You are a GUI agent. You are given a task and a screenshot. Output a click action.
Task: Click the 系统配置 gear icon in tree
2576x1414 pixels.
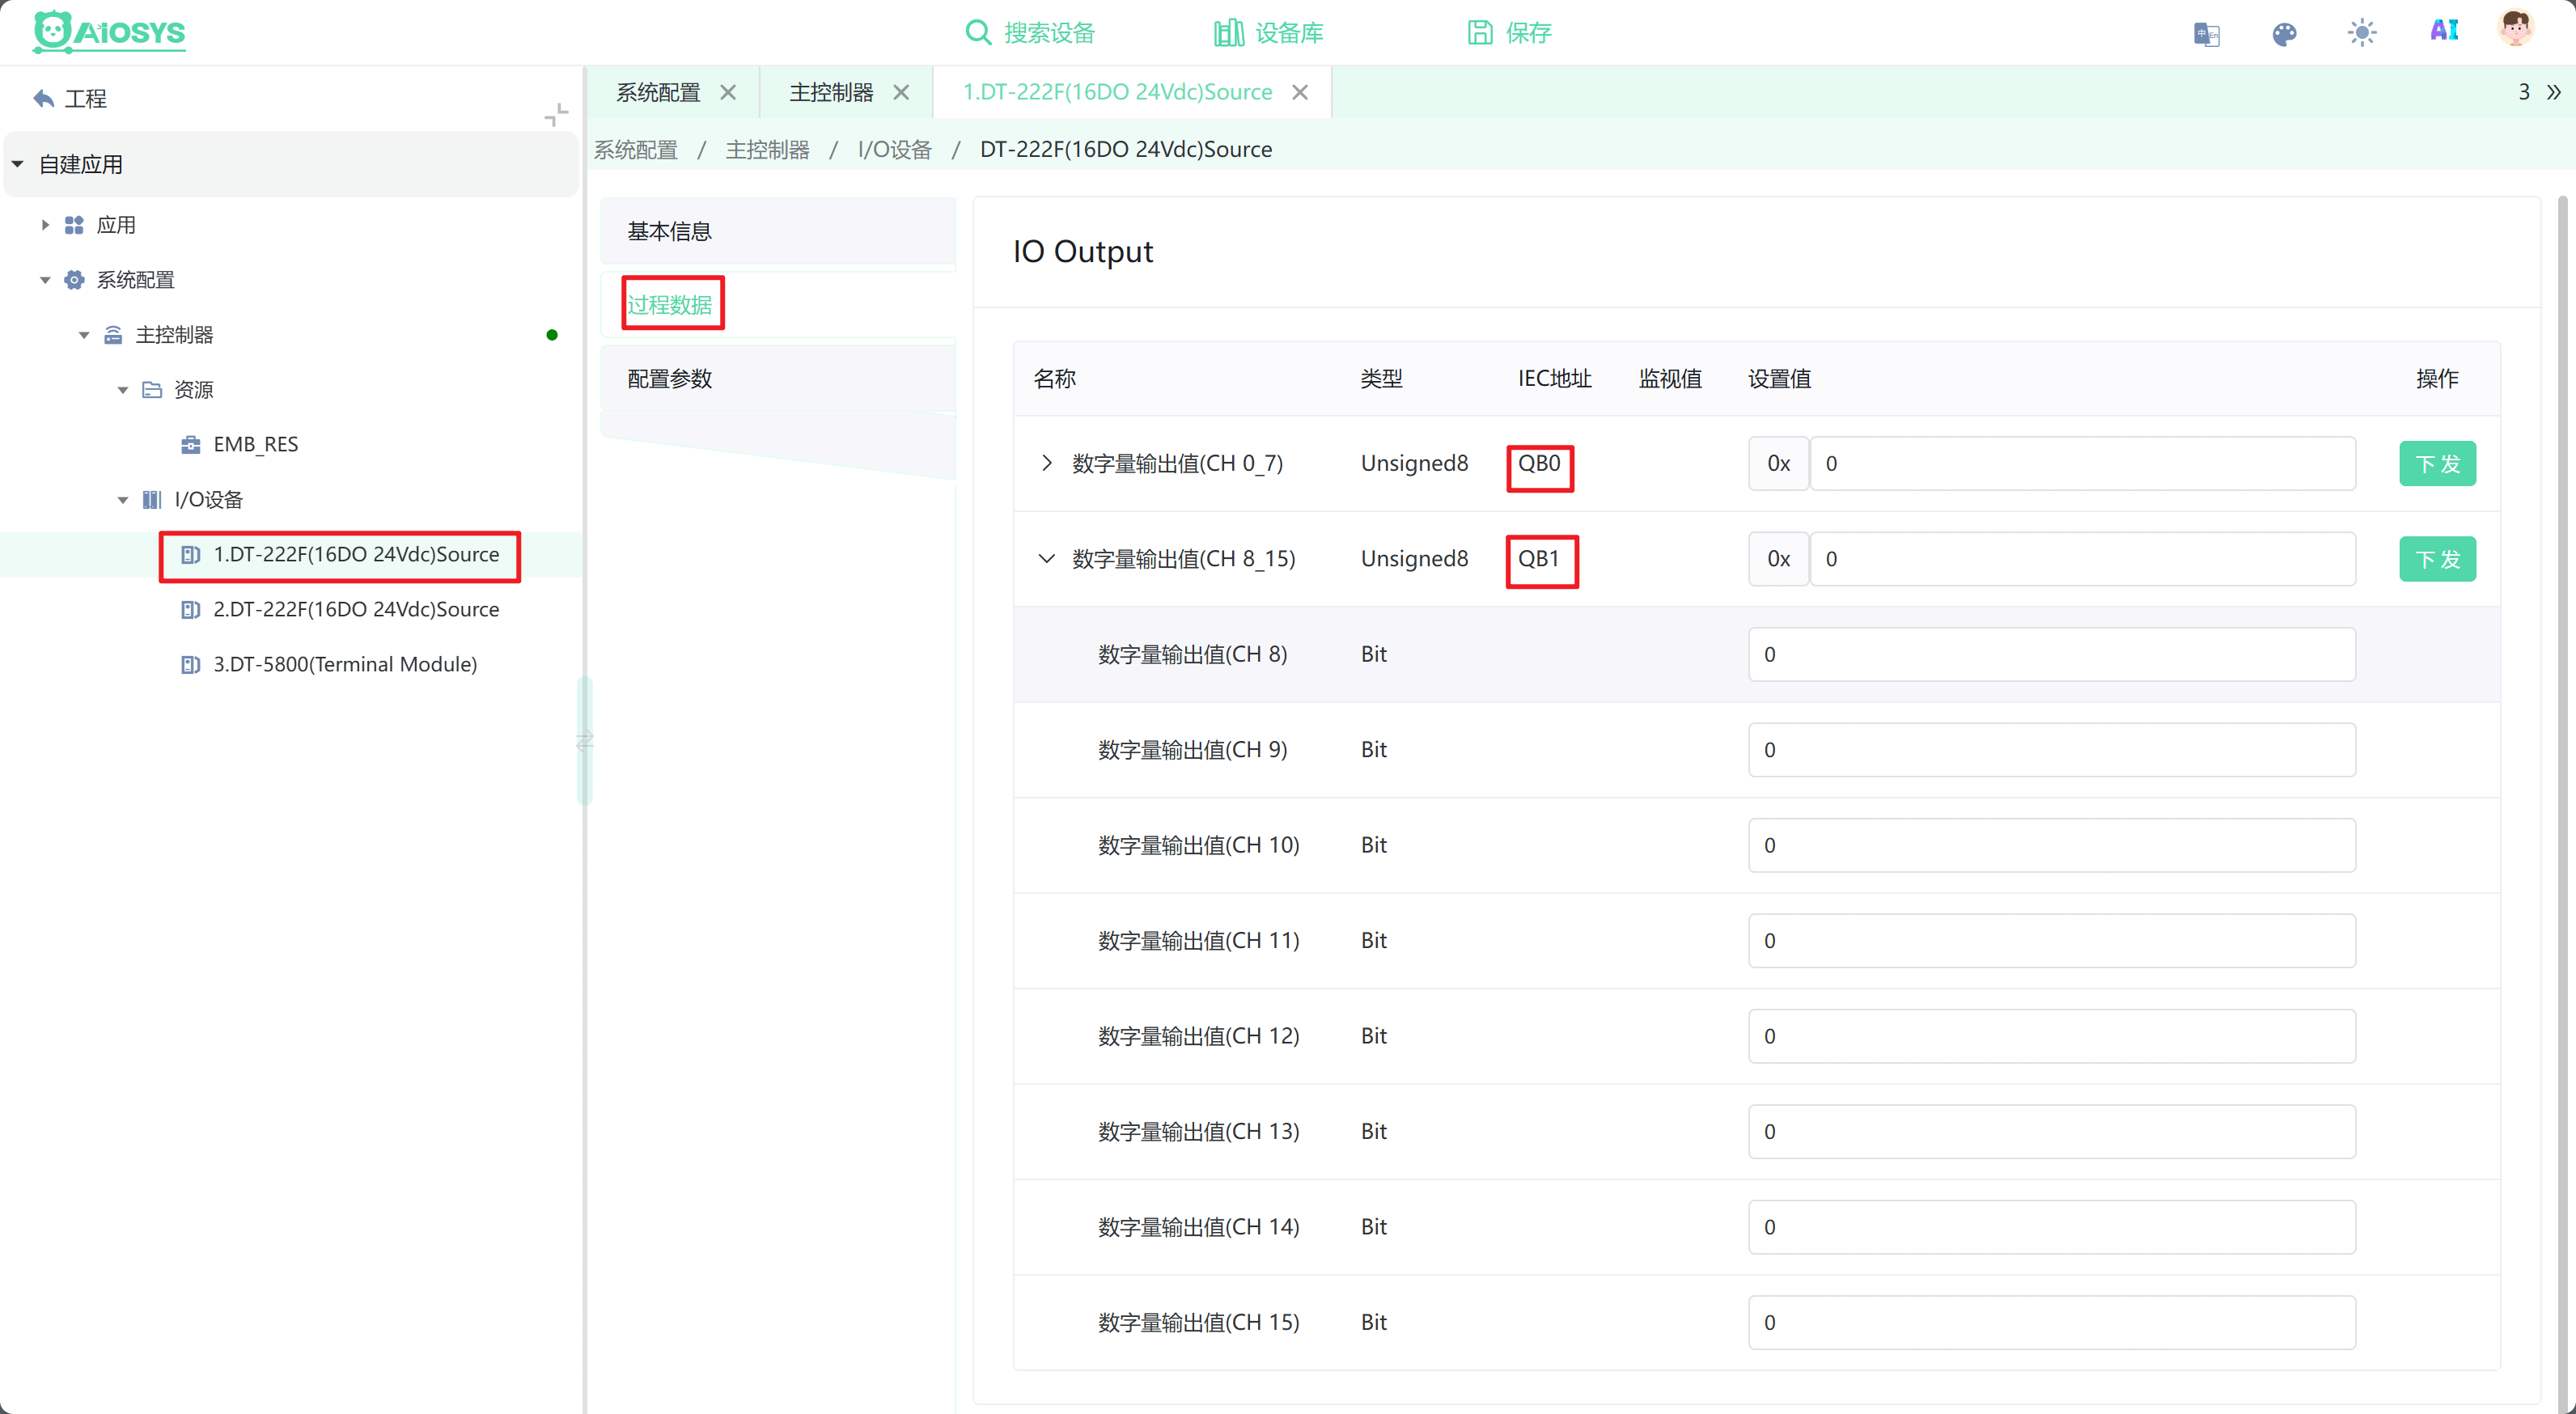tap(74, 280)
